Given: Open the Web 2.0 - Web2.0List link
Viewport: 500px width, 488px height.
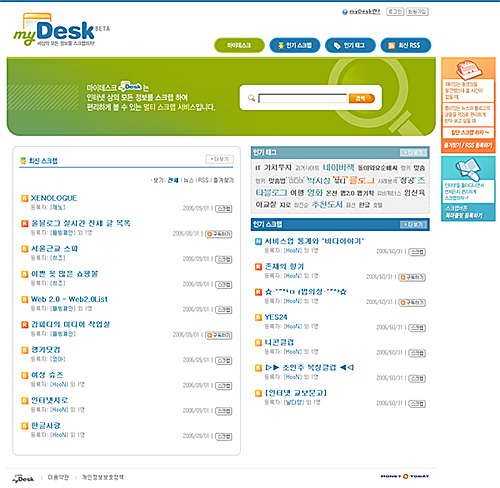Looking at the screenshot, I should tap(69, 299).
